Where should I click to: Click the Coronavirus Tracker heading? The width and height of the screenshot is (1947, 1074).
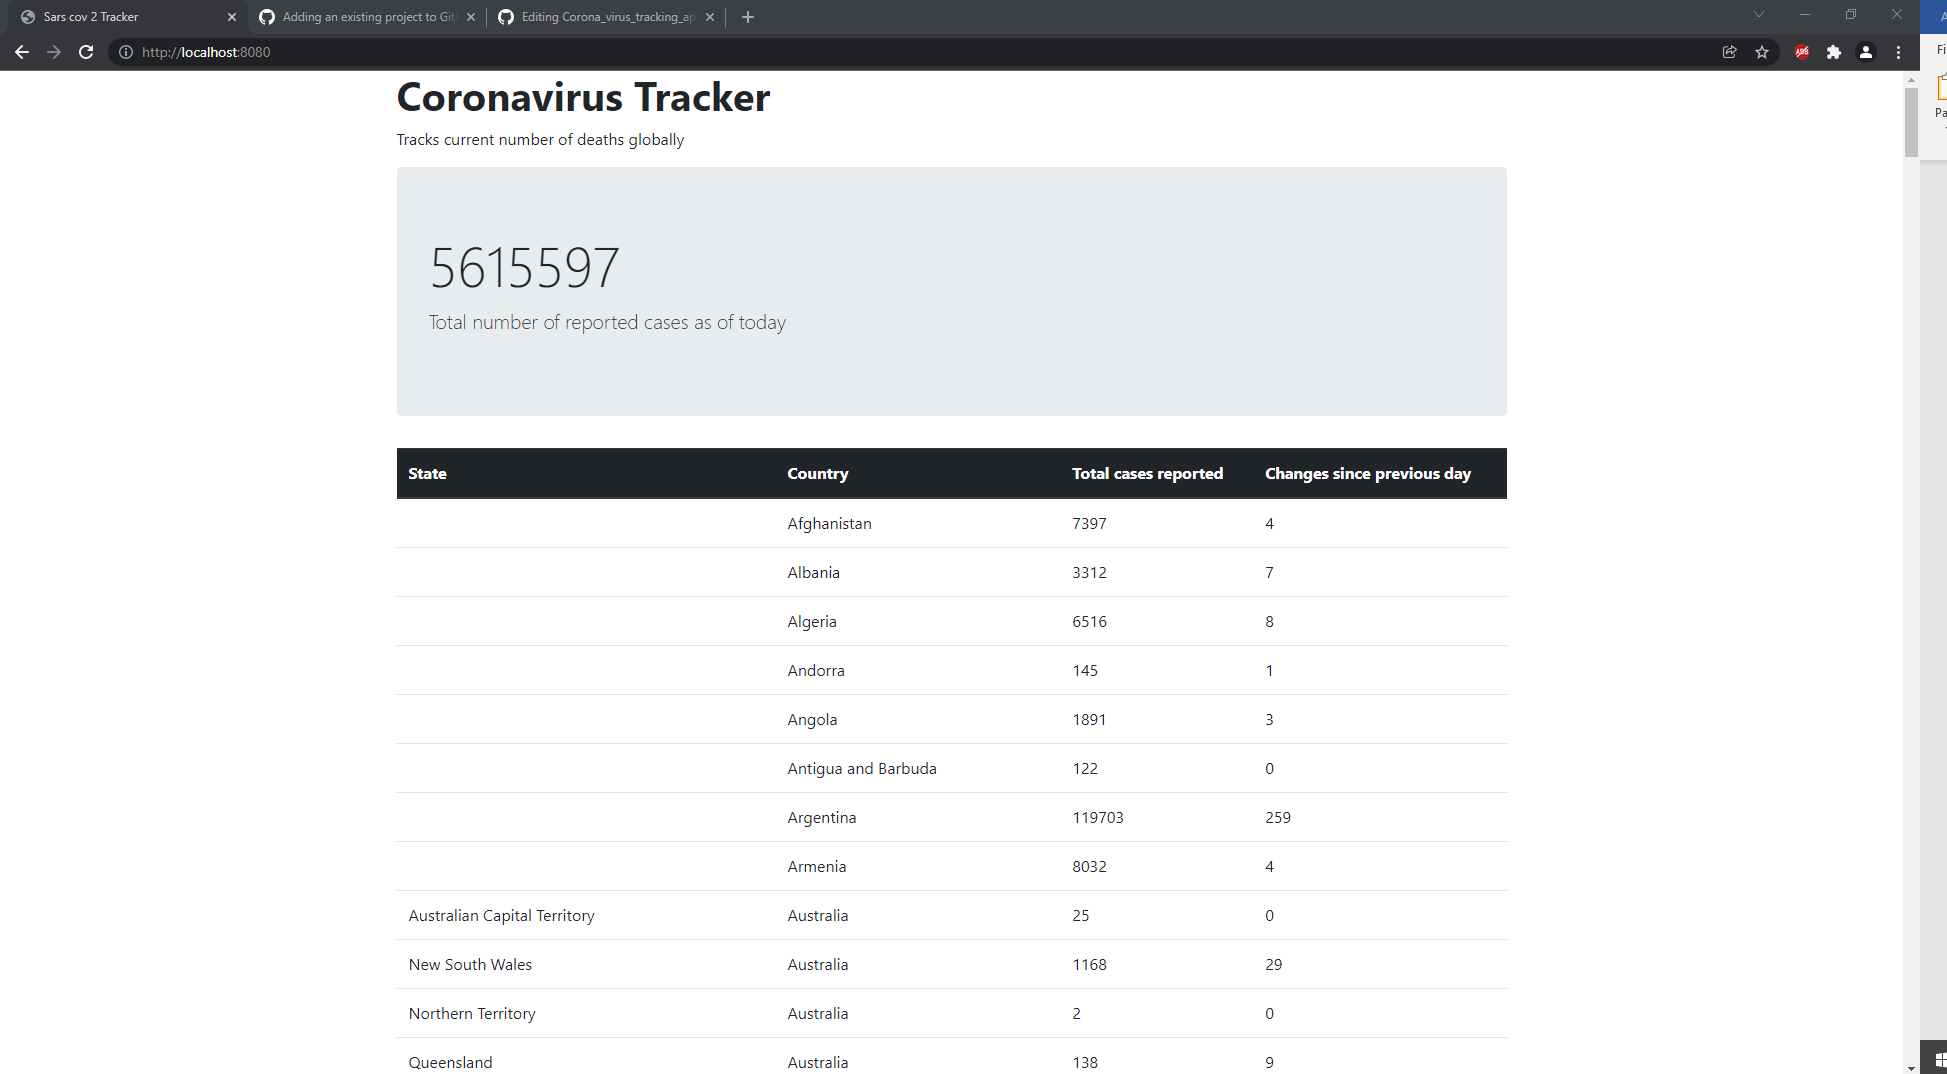click(583, 98)
